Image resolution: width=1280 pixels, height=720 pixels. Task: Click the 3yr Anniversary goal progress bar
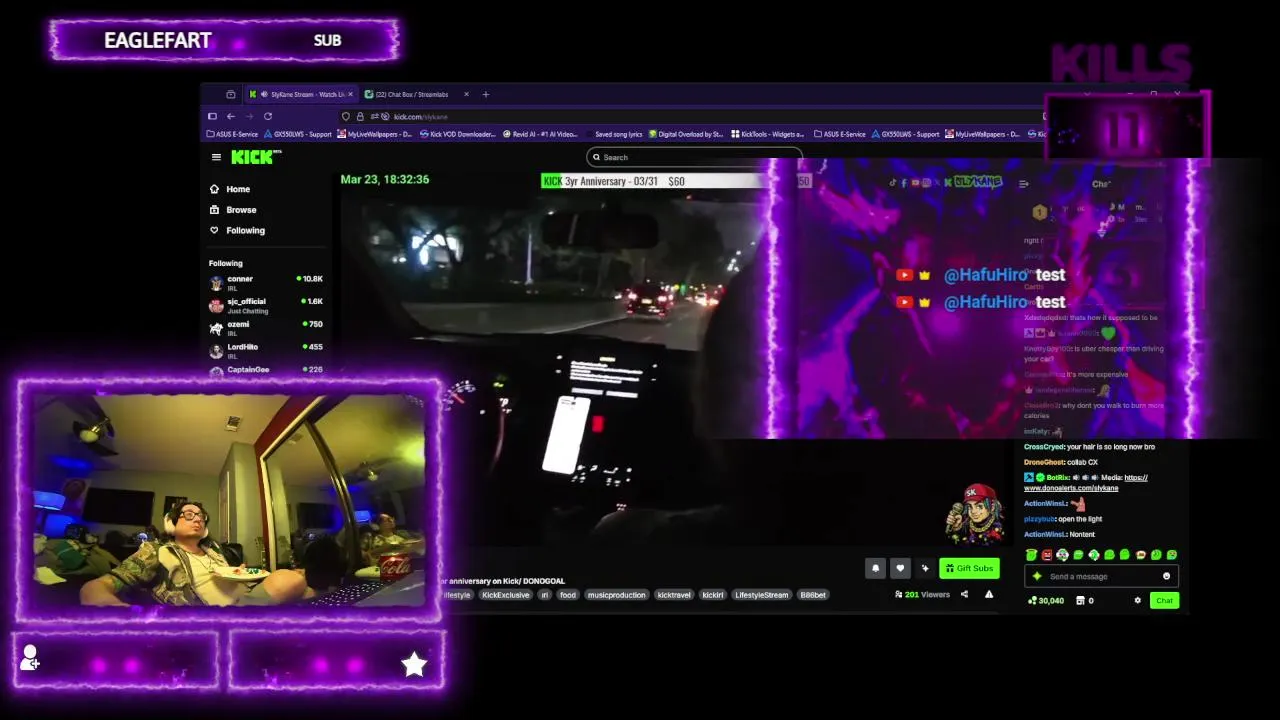click(675, 181)
